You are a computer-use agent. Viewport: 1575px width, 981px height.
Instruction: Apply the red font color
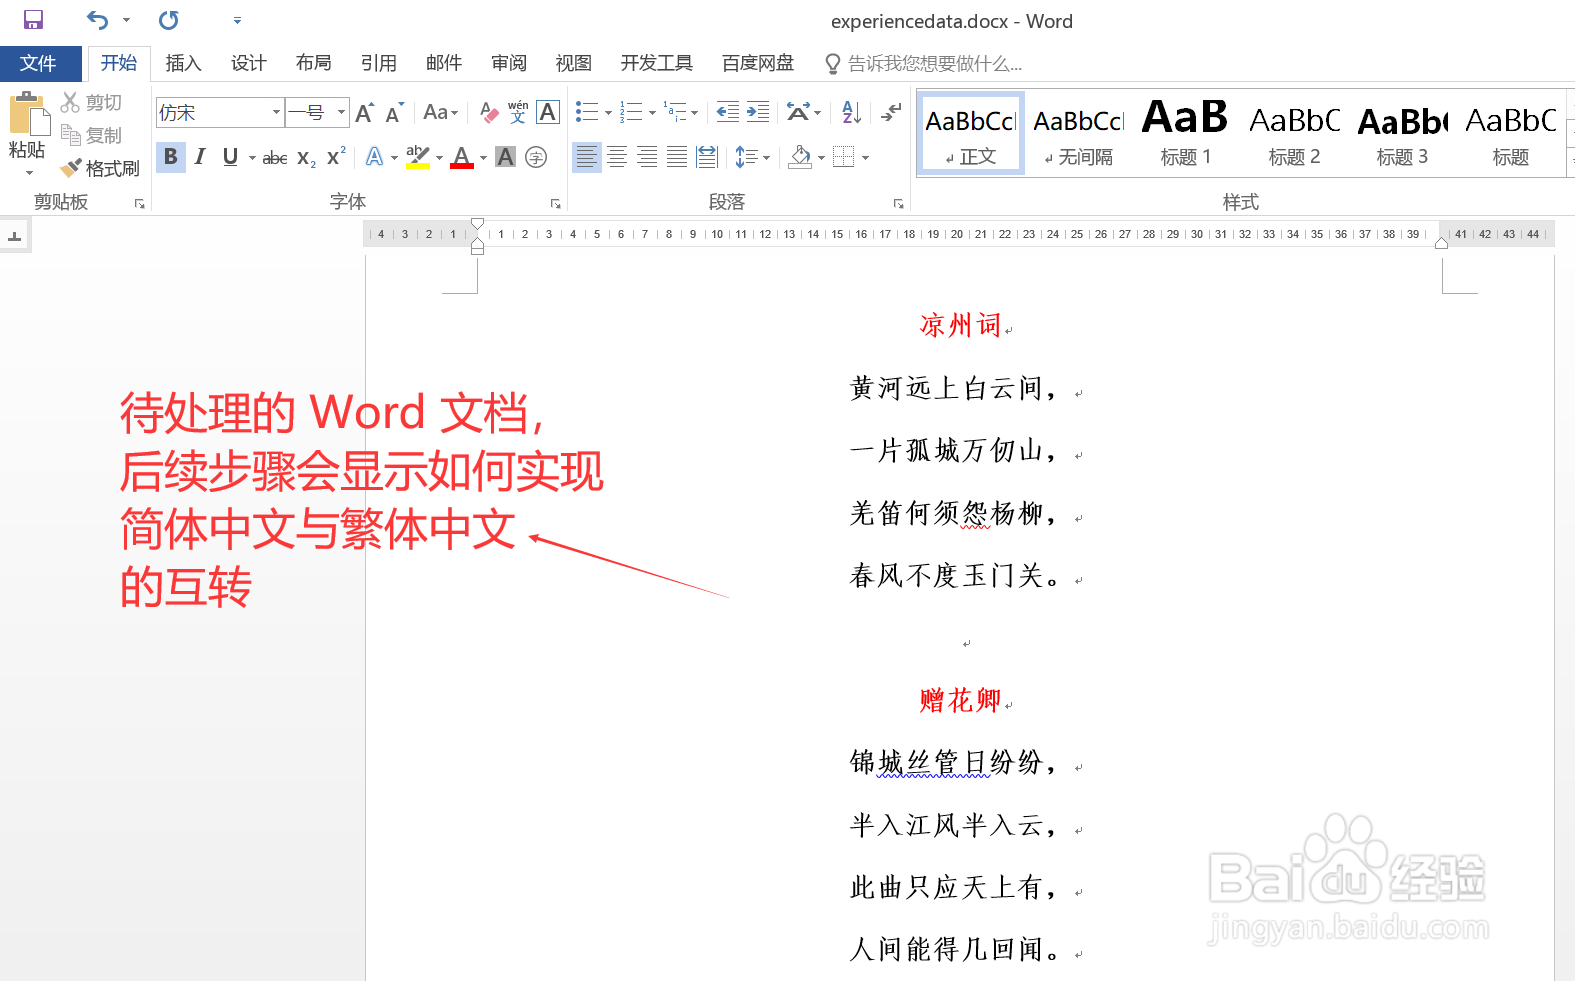pyautogui.click(x=461, y=157)
